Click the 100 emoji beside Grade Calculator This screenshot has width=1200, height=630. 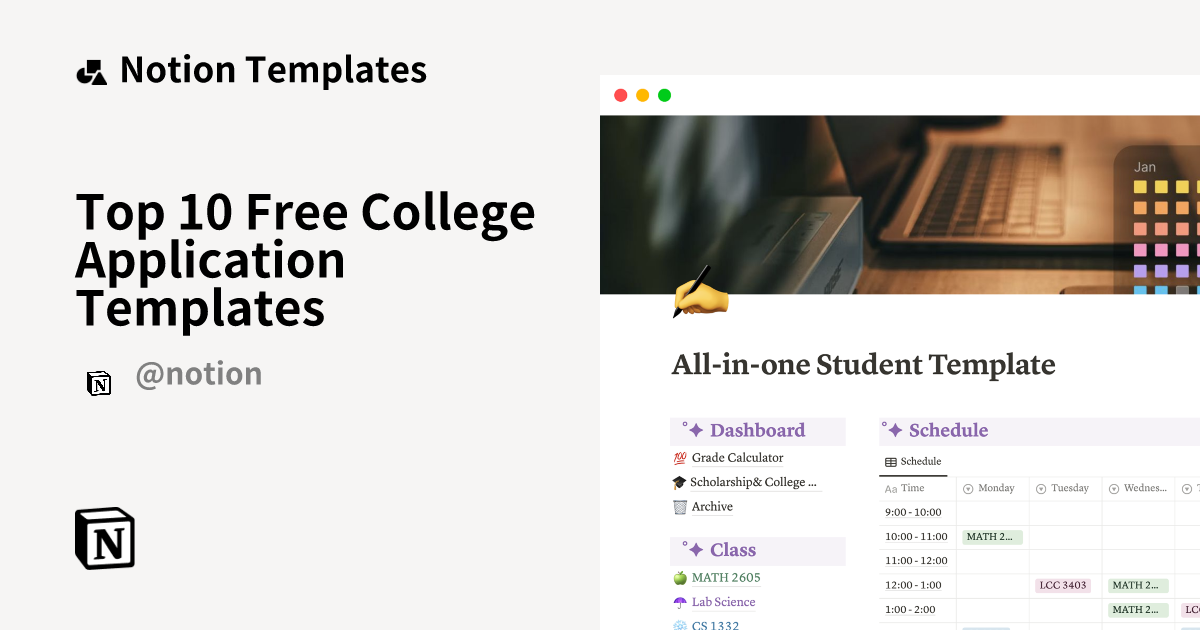coord(680,458)
